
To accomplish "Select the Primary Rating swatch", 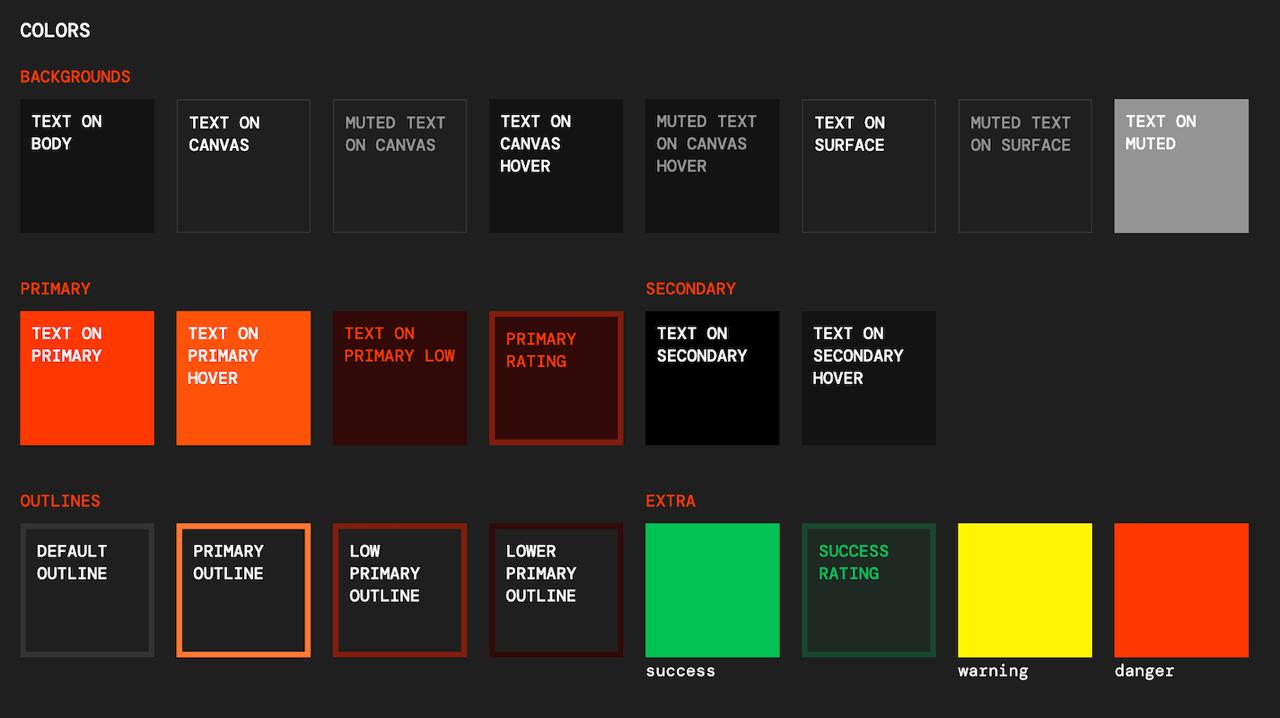I will coord(556,378).
